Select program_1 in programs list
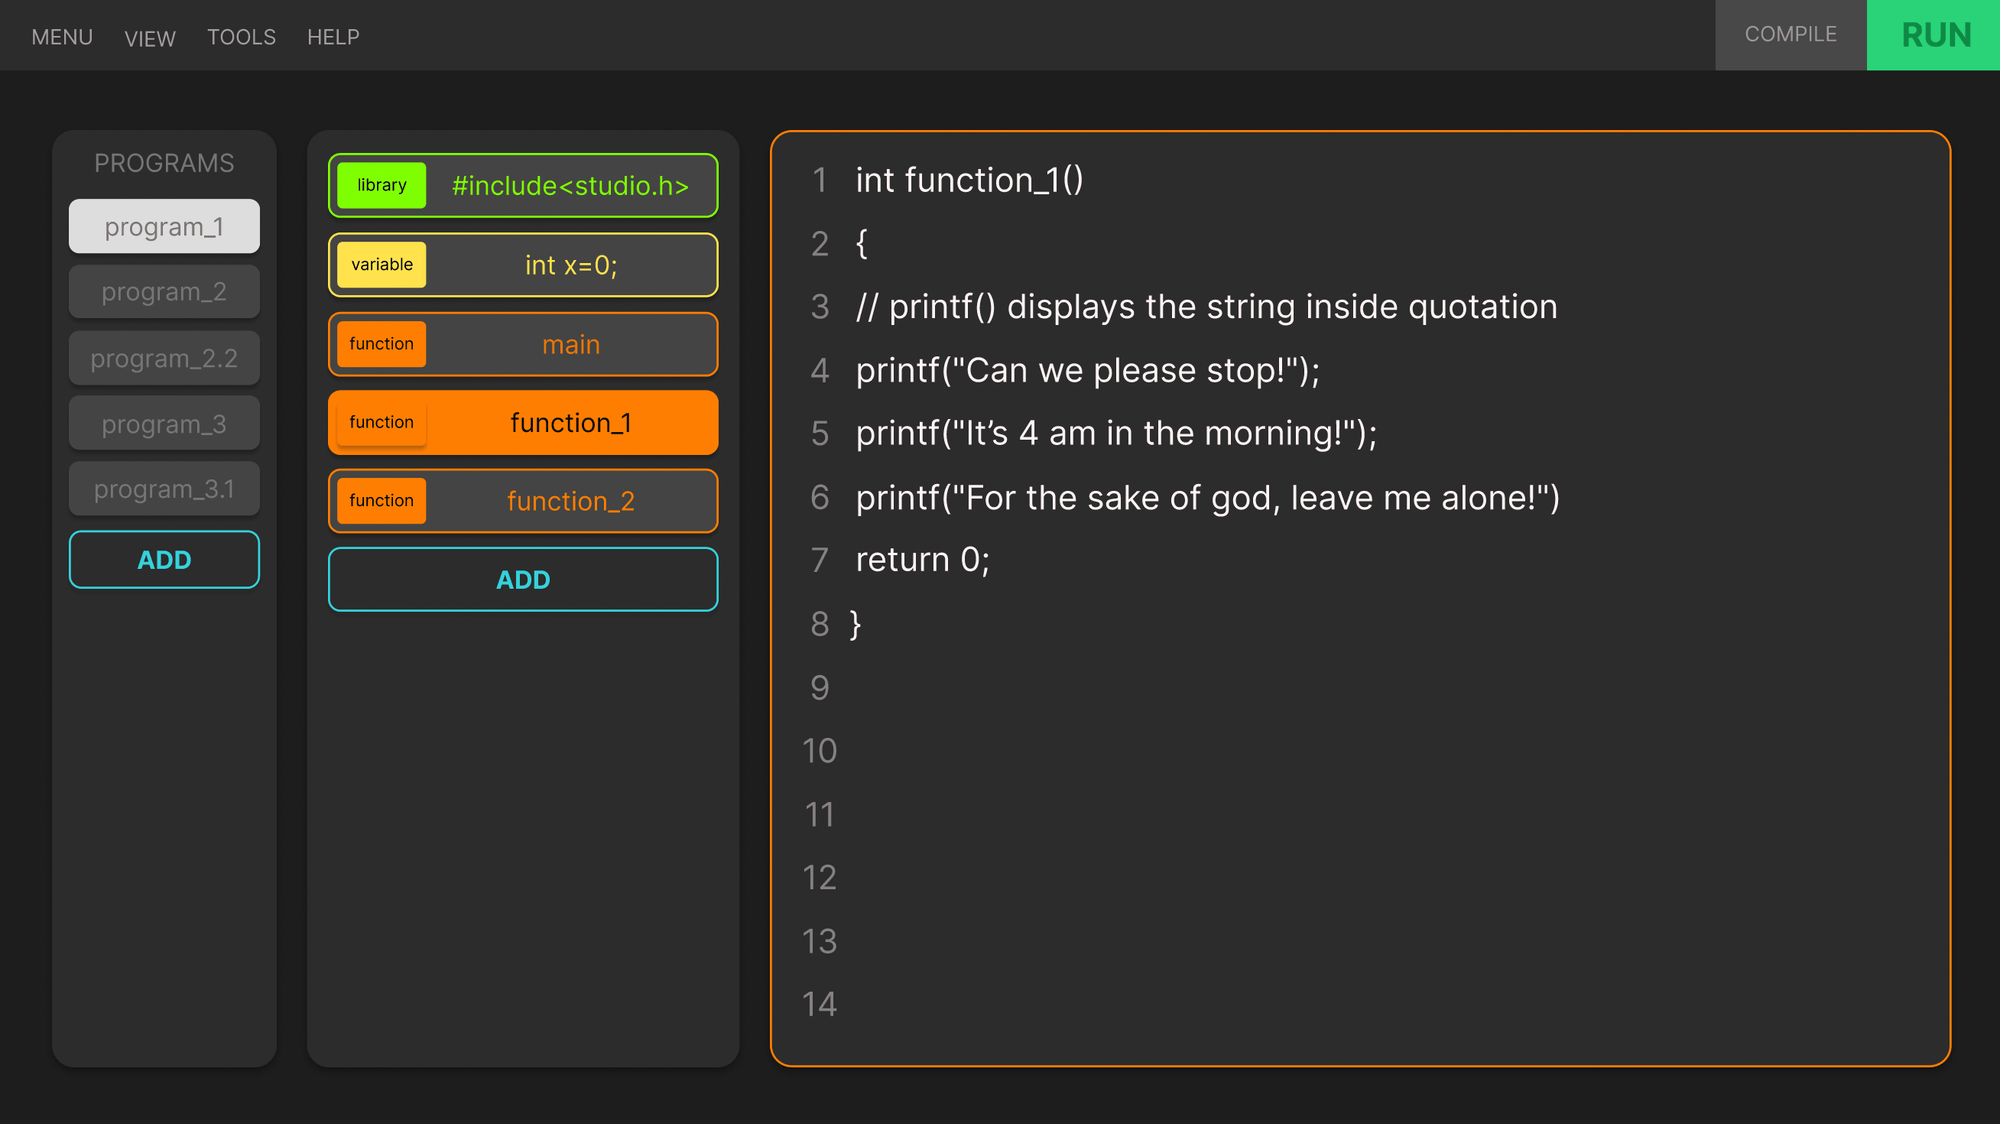2000x1124 pixels. tap(164, 227)
